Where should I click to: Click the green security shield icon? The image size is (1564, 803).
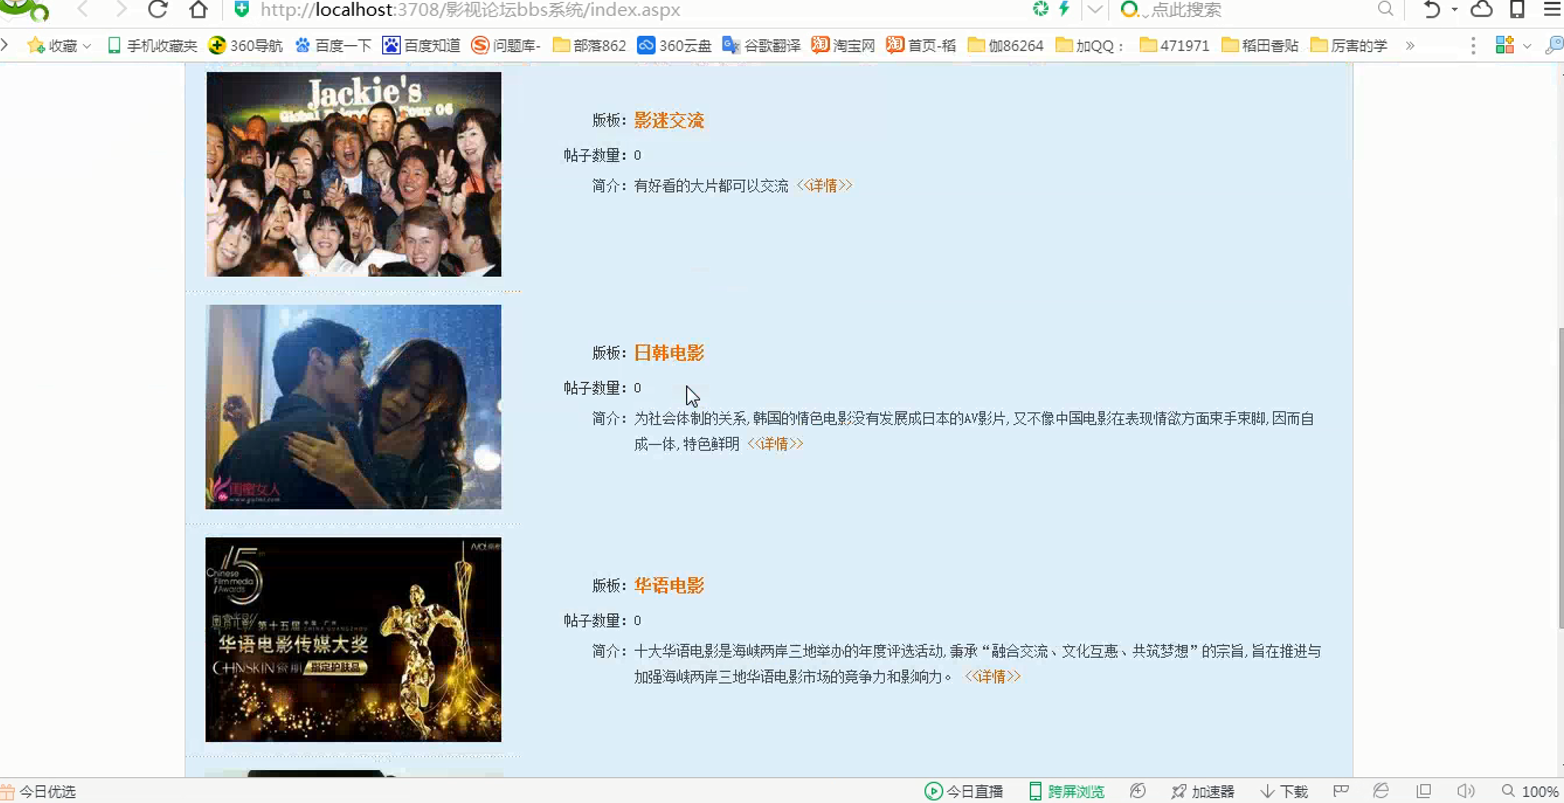pos(241,10)
